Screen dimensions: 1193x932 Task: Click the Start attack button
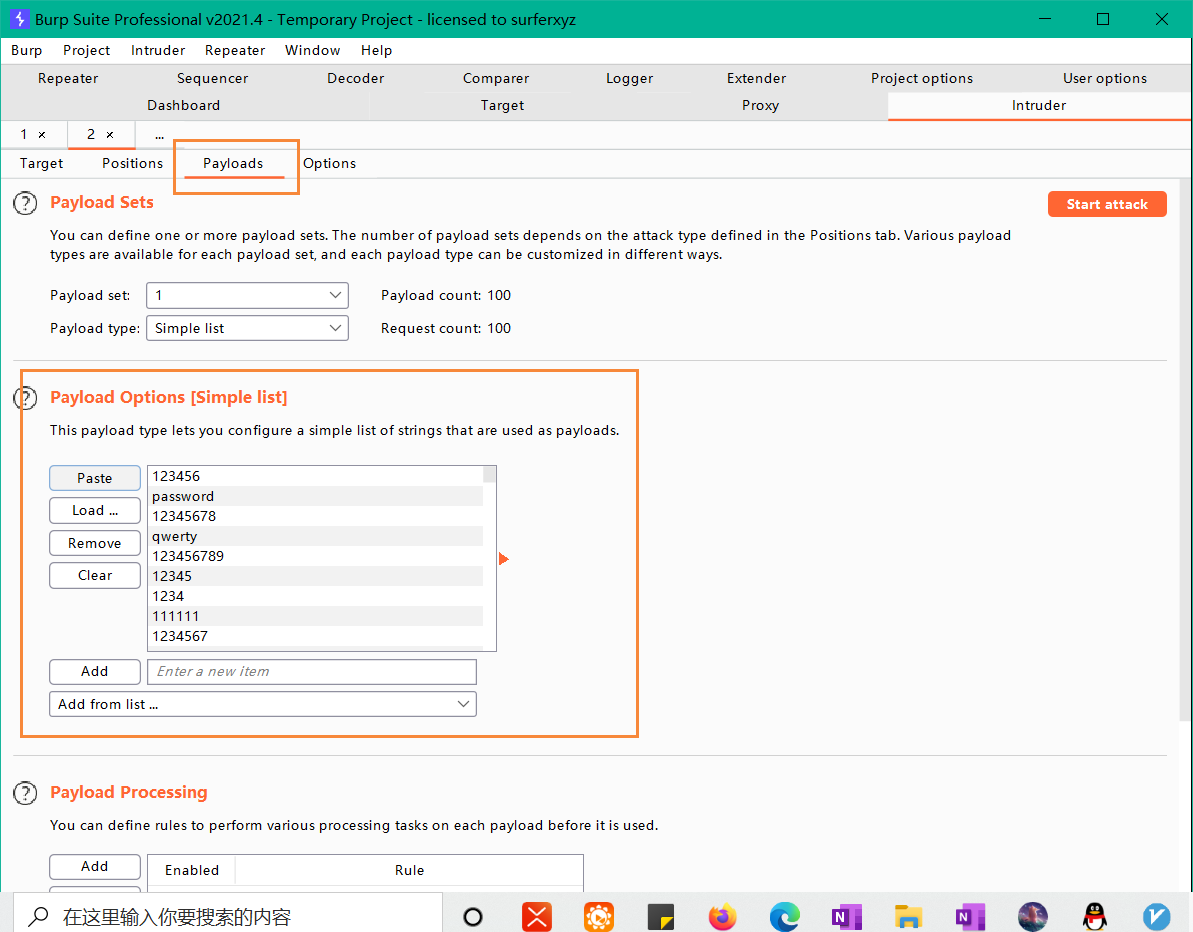1106,204
